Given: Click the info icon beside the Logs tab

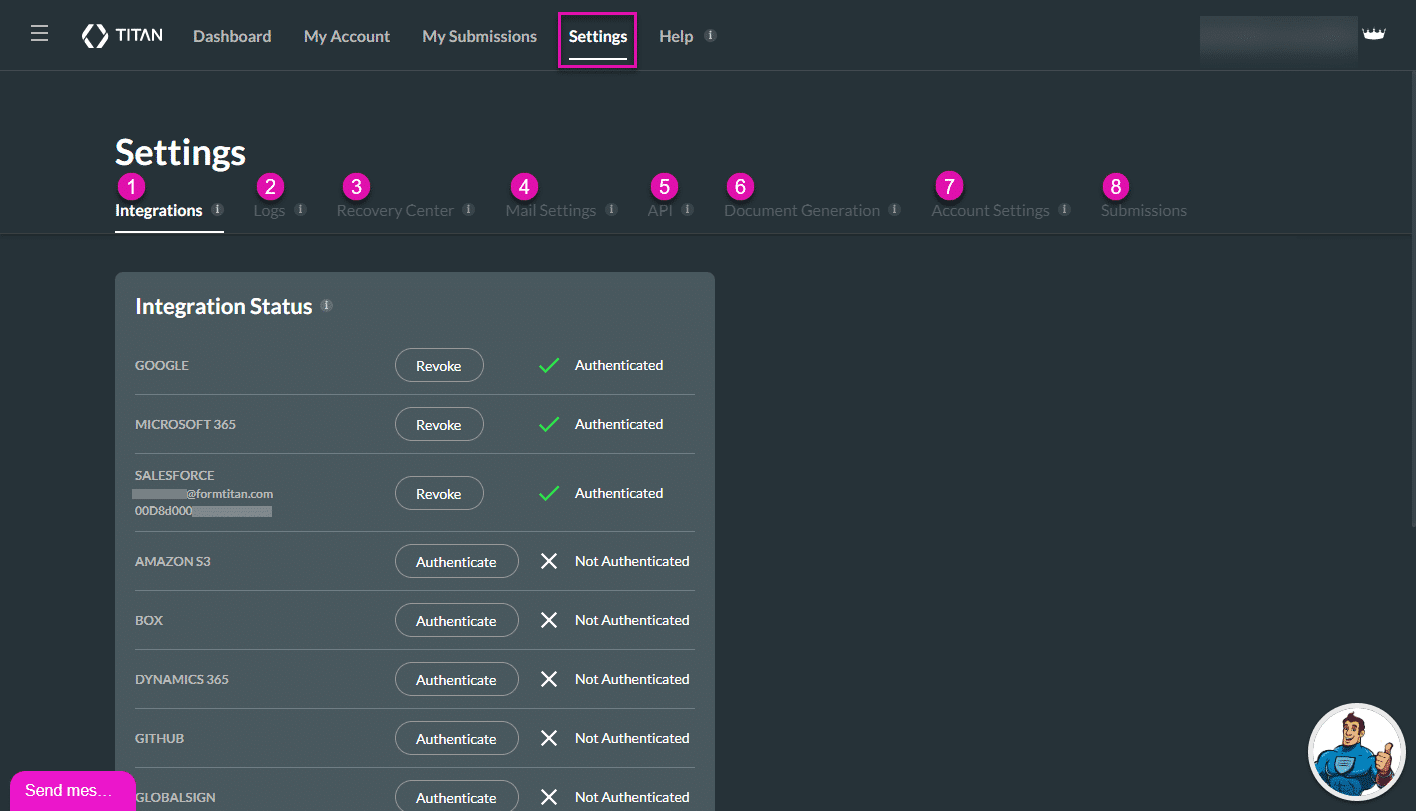Looking at the screenshot, I should tap(302, 210).
